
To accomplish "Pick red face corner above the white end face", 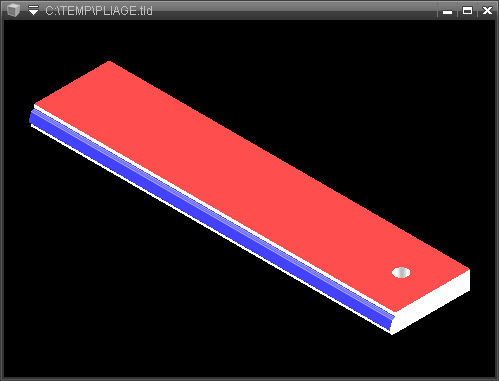I will click(x=469, y=269).
